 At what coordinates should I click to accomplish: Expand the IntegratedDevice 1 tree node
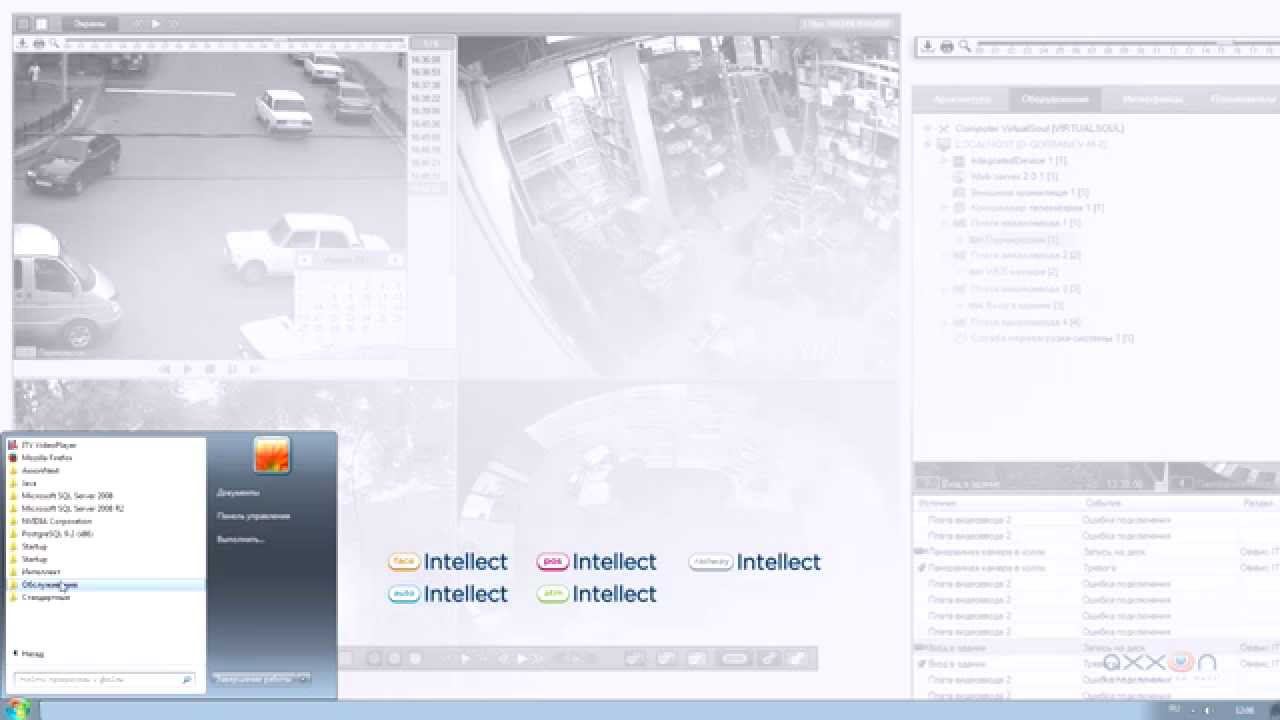pos(943,160)
